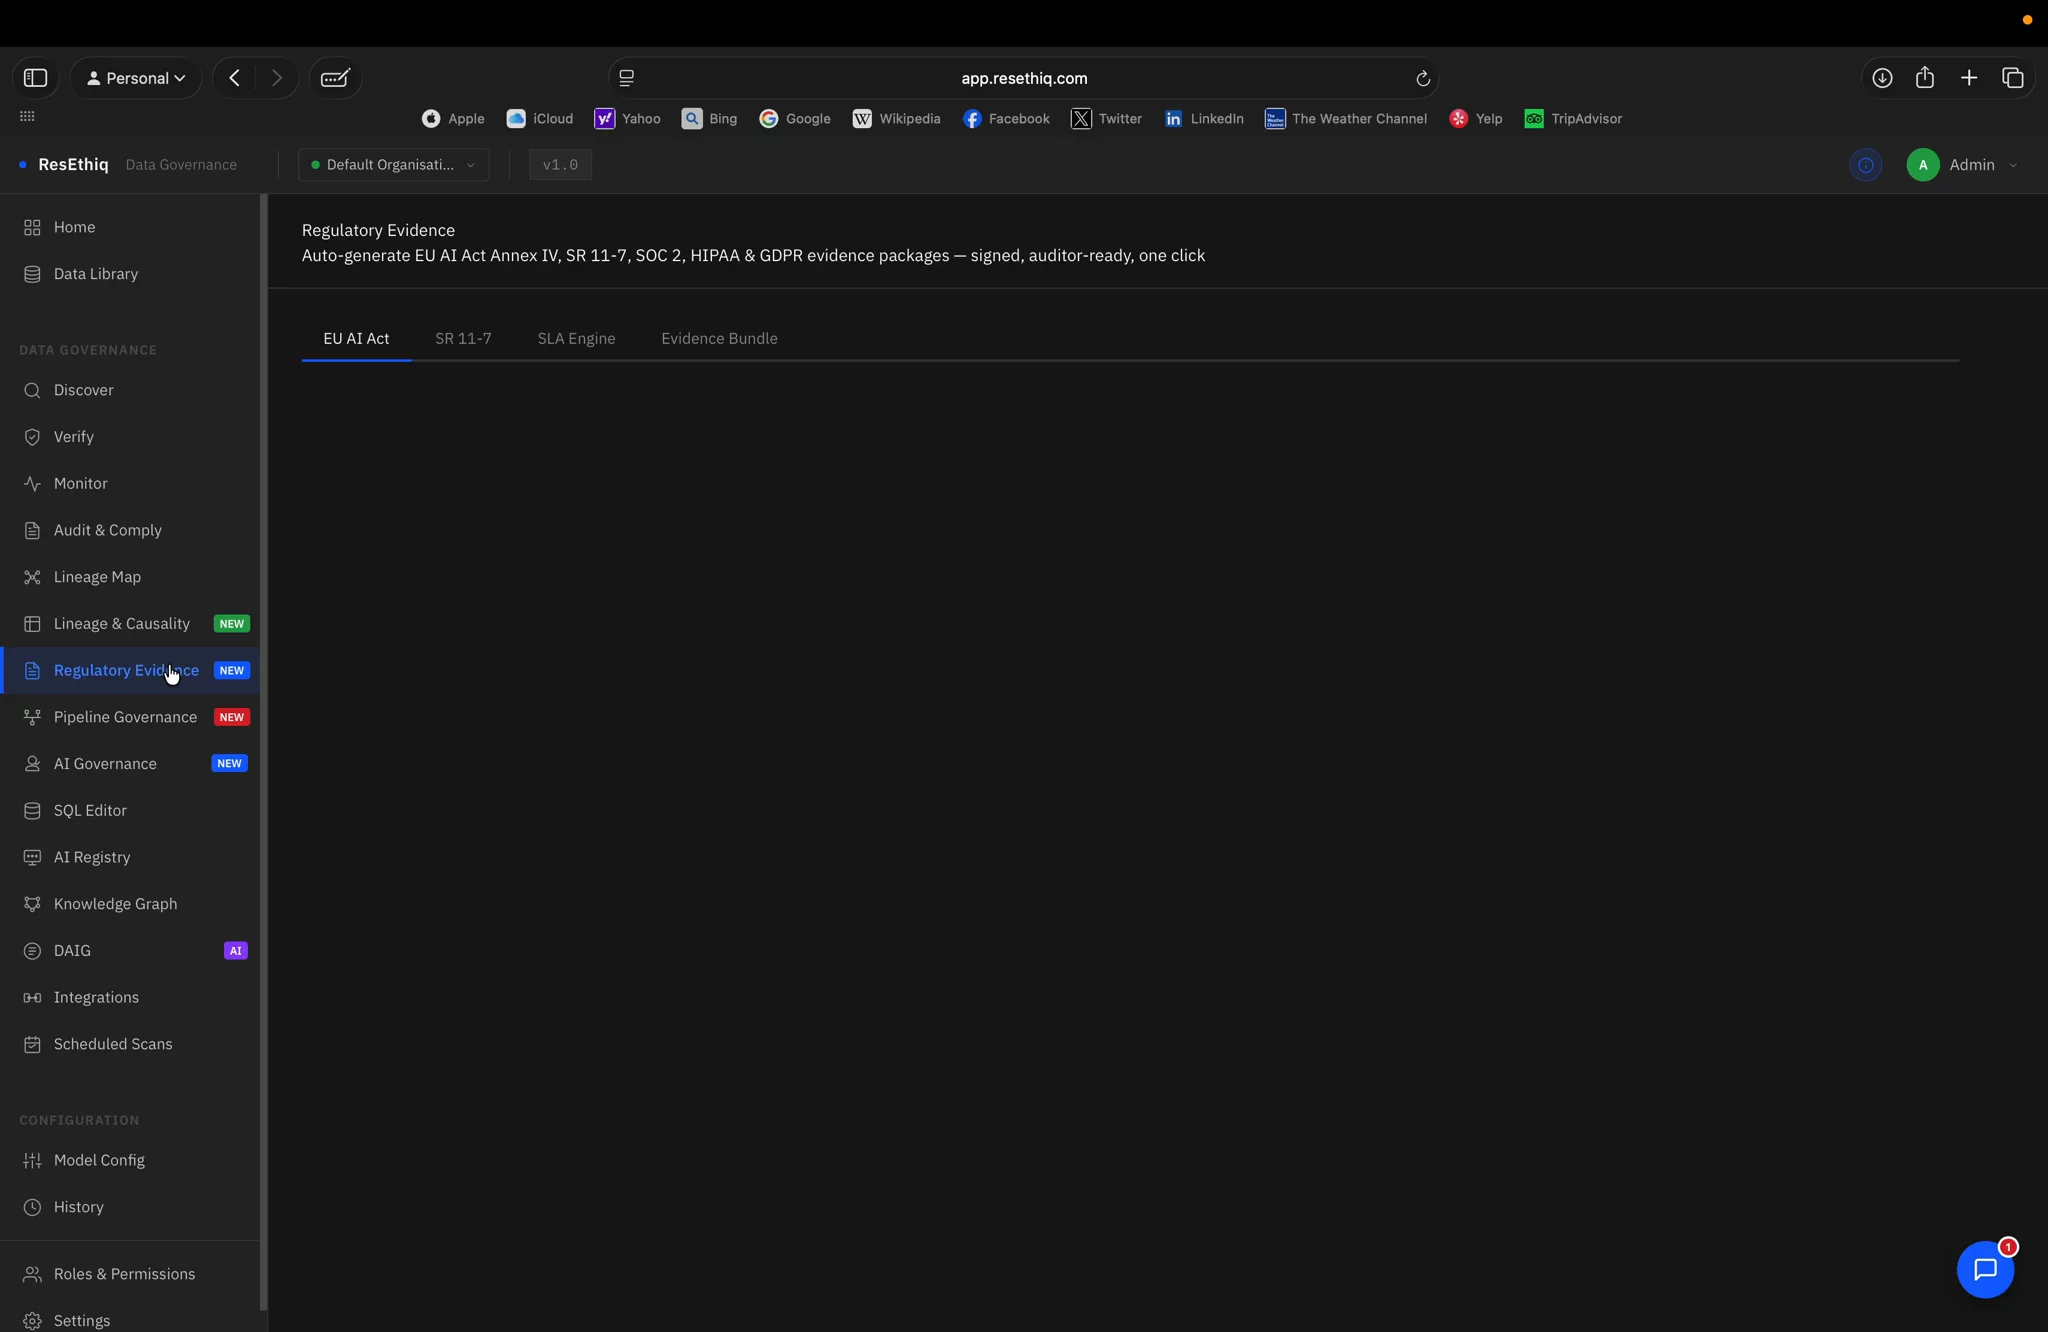
Task: Go forward to the next page
Action: click(x=277, y=78)
